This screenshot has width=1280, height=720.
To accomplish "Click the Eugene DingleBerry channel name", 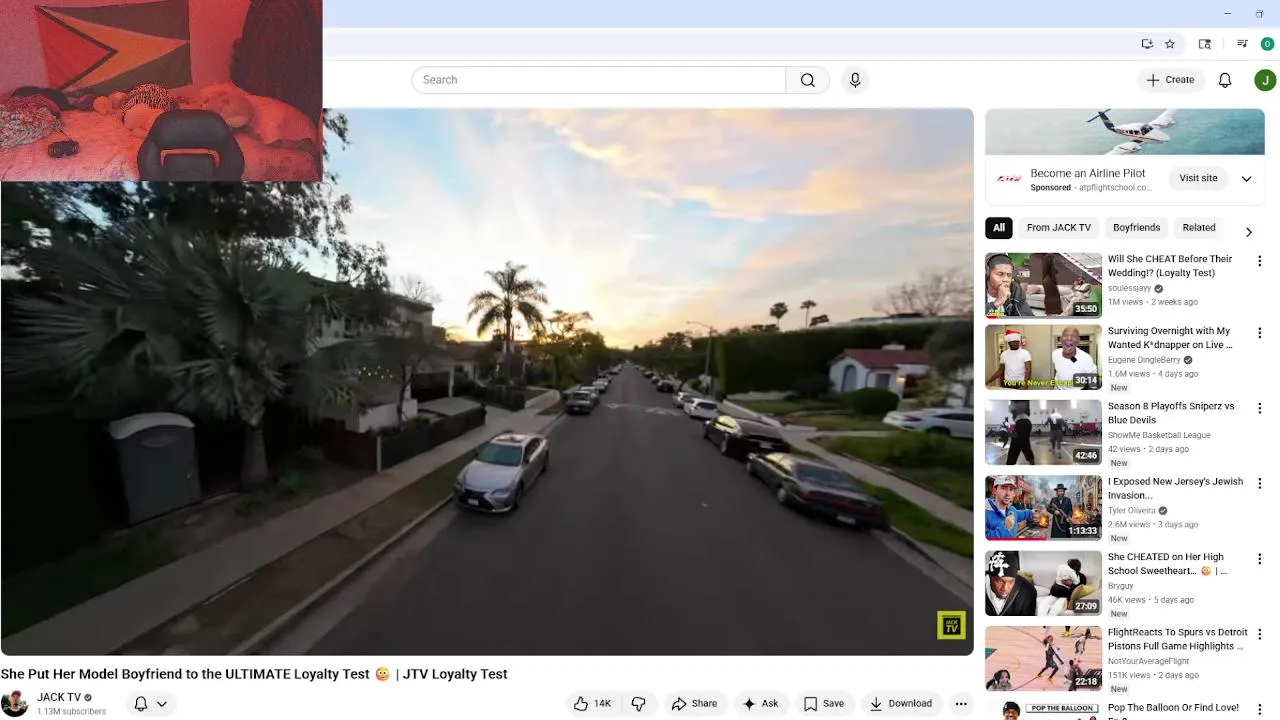I will pyautogui.click(x=1144, y=360).
